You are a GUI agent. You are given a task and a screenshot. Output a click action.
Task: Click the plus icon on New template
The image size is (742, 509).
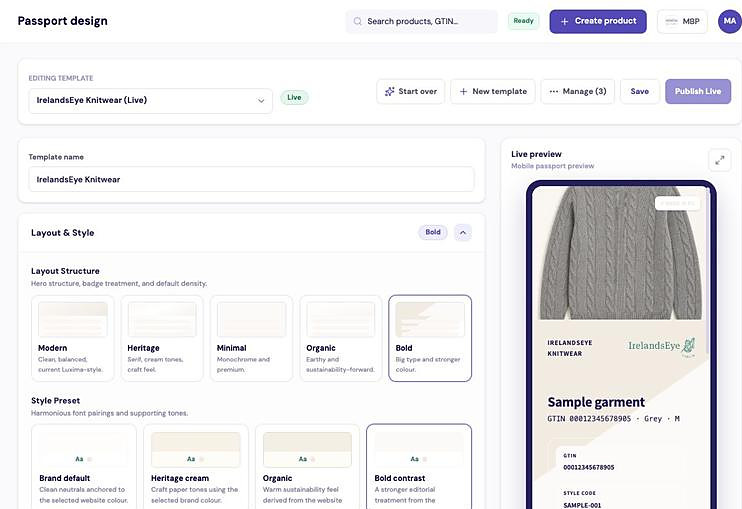pos(463,91)
